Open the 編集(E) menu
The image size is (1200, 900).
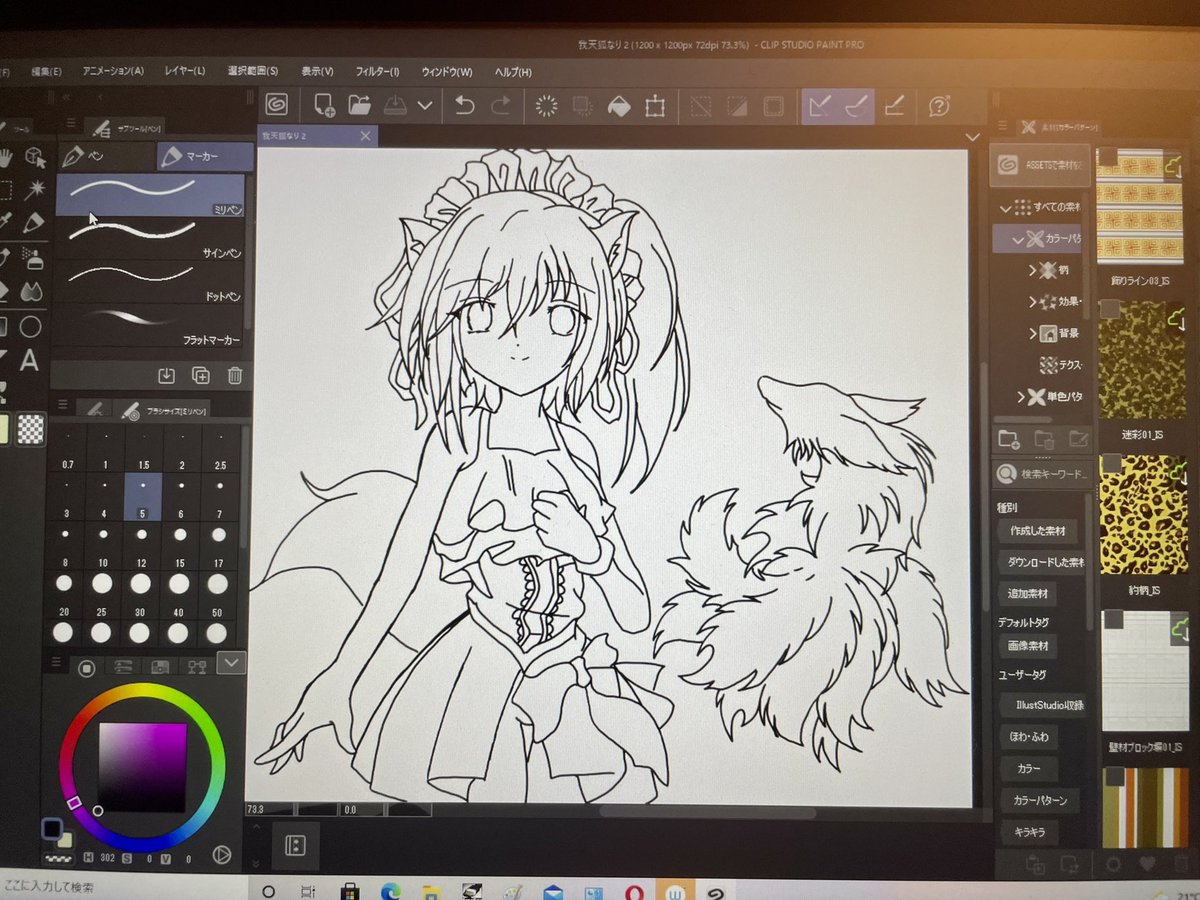point(46,72)
